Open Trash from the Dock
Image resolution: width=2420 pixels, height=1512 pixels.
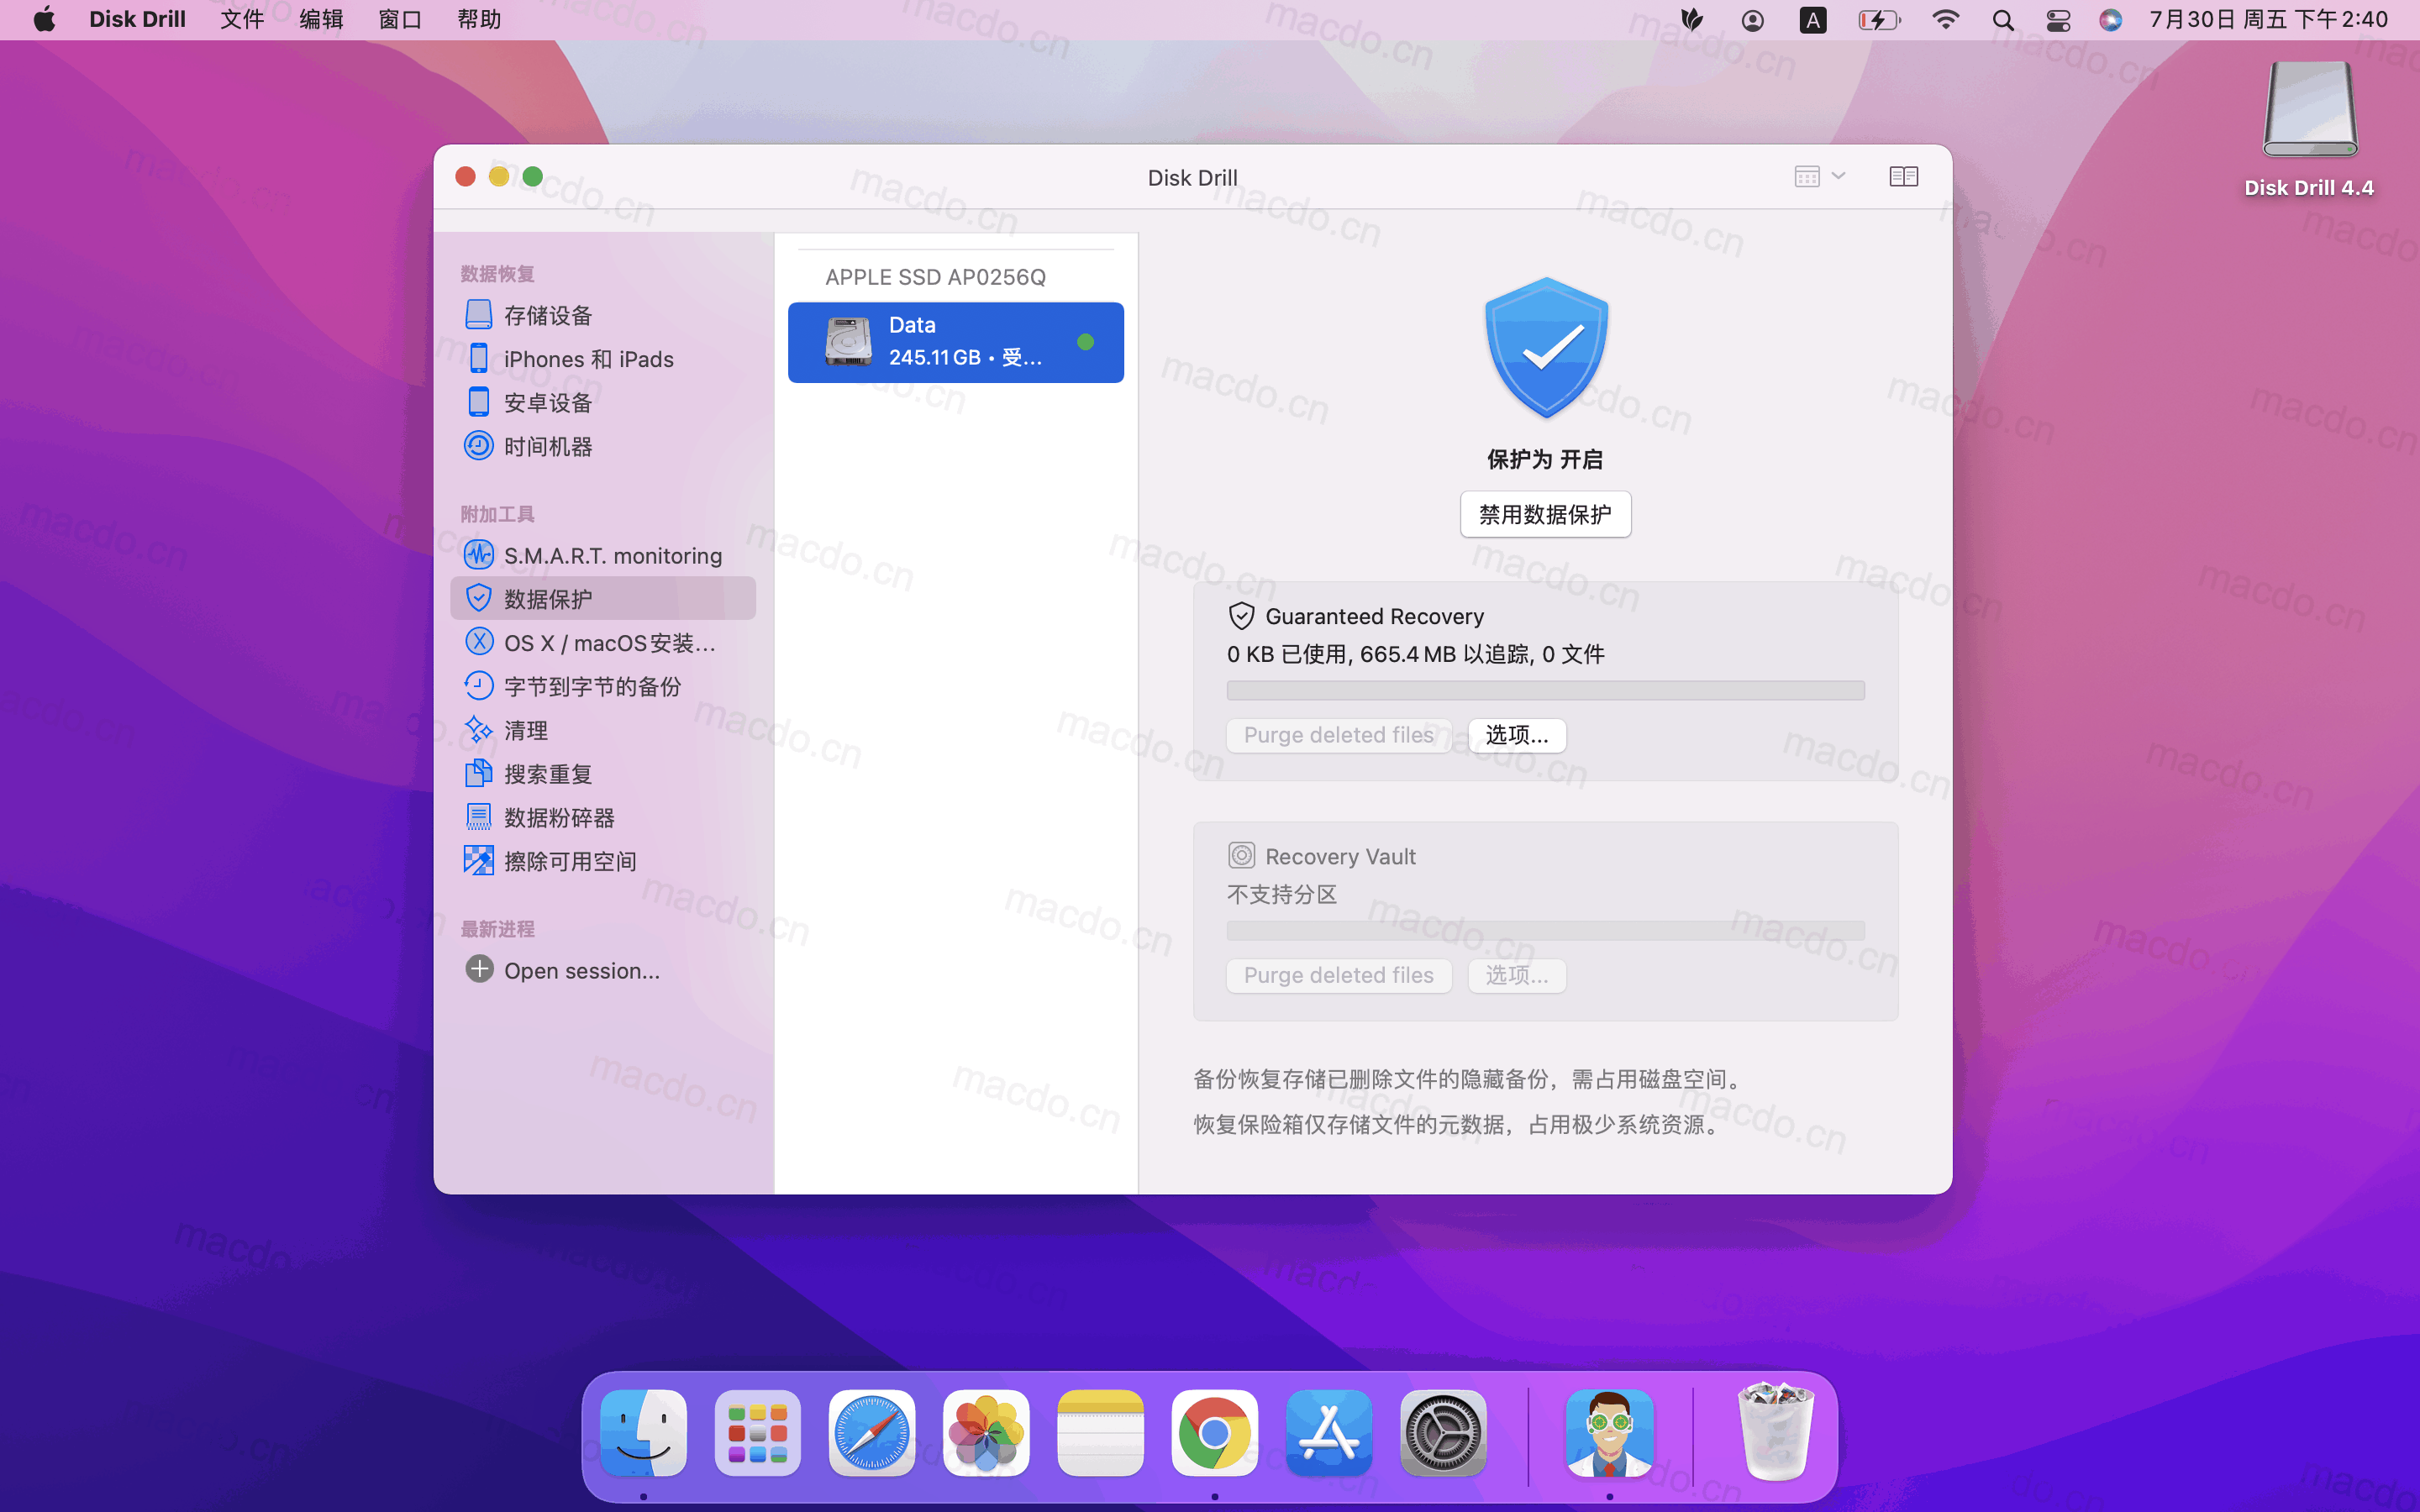click(x=1775, y=1433)
